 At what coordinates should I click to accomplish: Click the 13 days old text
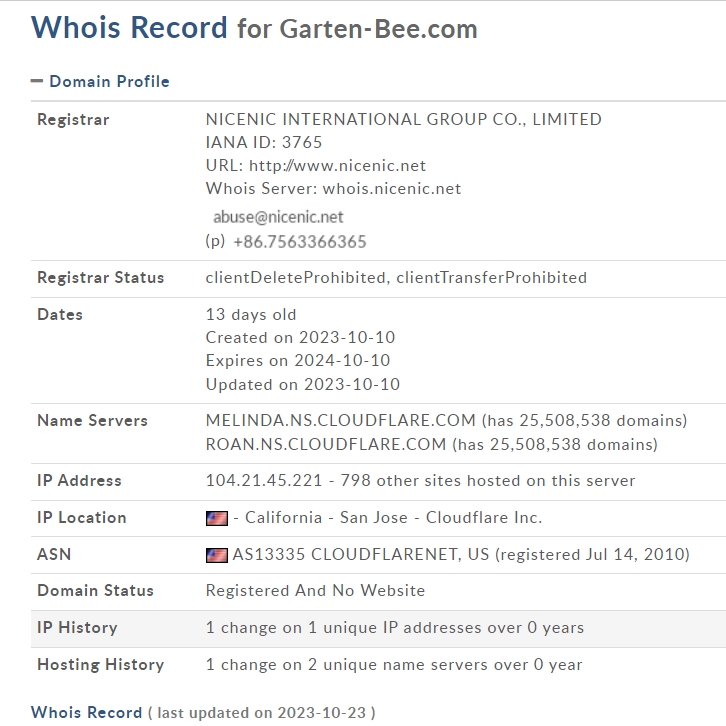[x=251, y=315]
